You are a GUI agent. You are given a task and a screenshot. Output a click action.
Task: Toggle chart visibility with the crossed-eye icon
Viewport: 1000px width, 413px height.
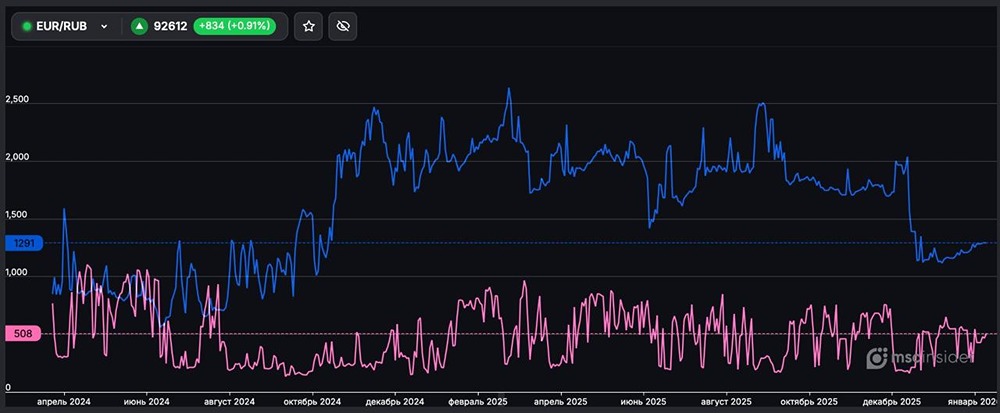tap(342, 27)
